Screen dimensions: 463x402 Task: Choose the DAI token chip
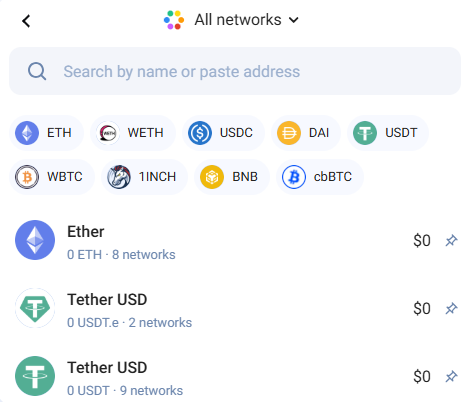[x=306, y=133]
